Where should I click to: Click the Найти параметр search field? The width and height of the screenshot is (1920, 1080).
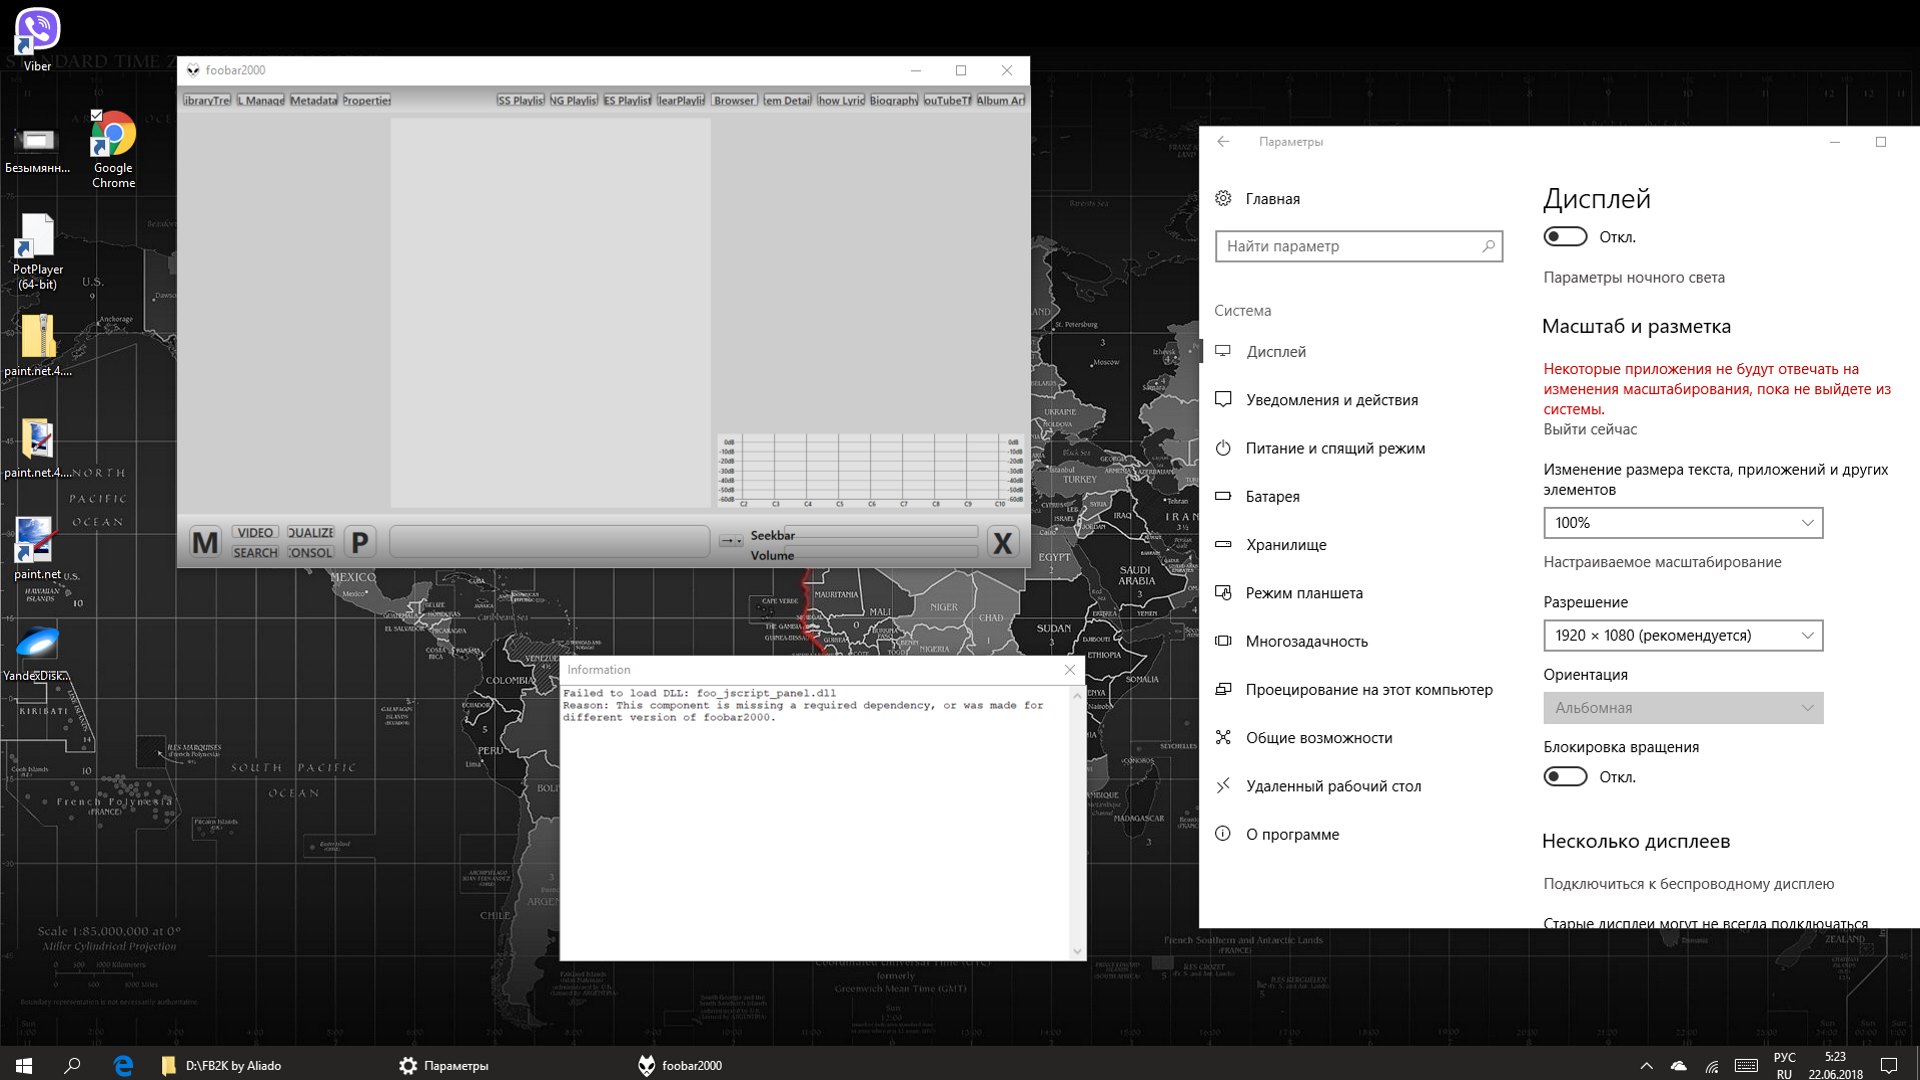tap(1359, 246)
